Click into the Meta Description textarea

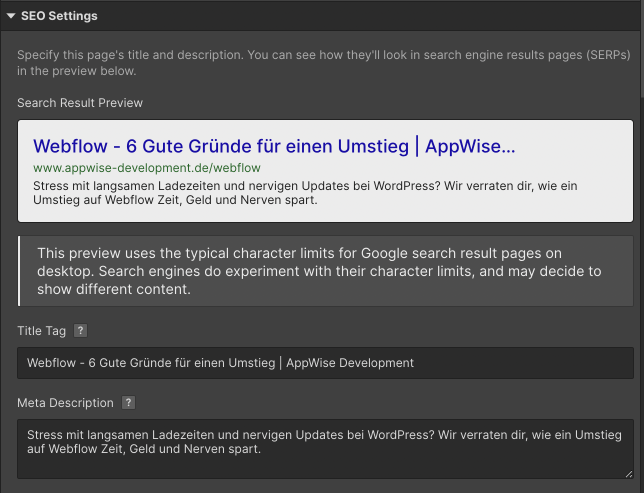click(325, 449)
